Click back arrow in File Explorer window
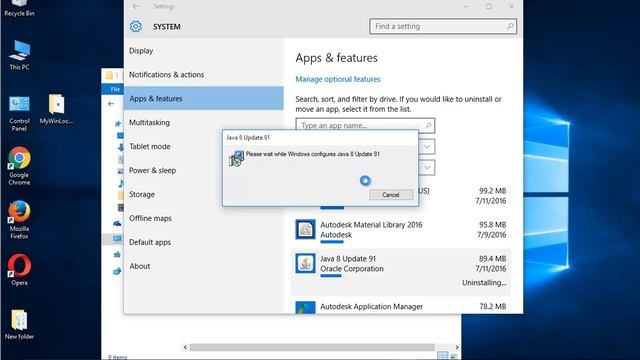Image resolution: width=640 pixels, height=360 pixels. pyautogui.click(x=111, y=104)
